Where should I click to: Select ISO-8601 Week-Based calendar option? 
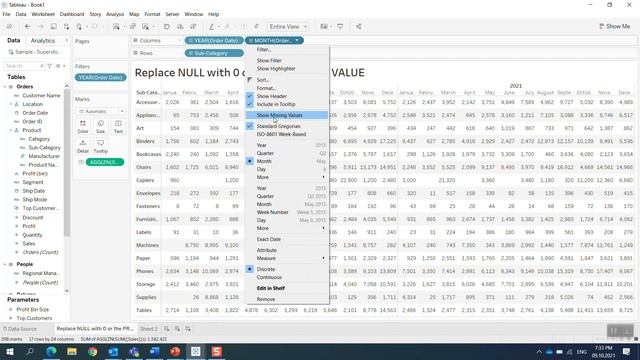click(x=287, y=134)
